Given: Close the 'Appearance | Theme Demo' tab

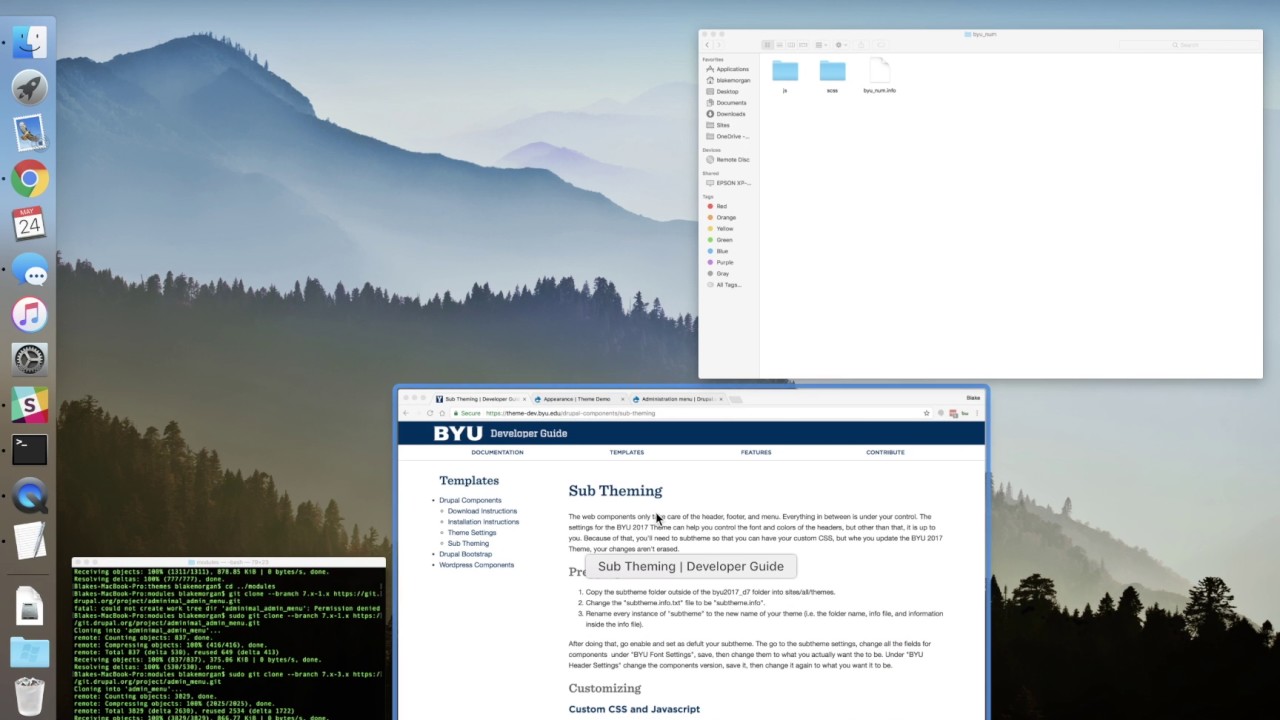Looking at the screenshot, I should [622, 399].
